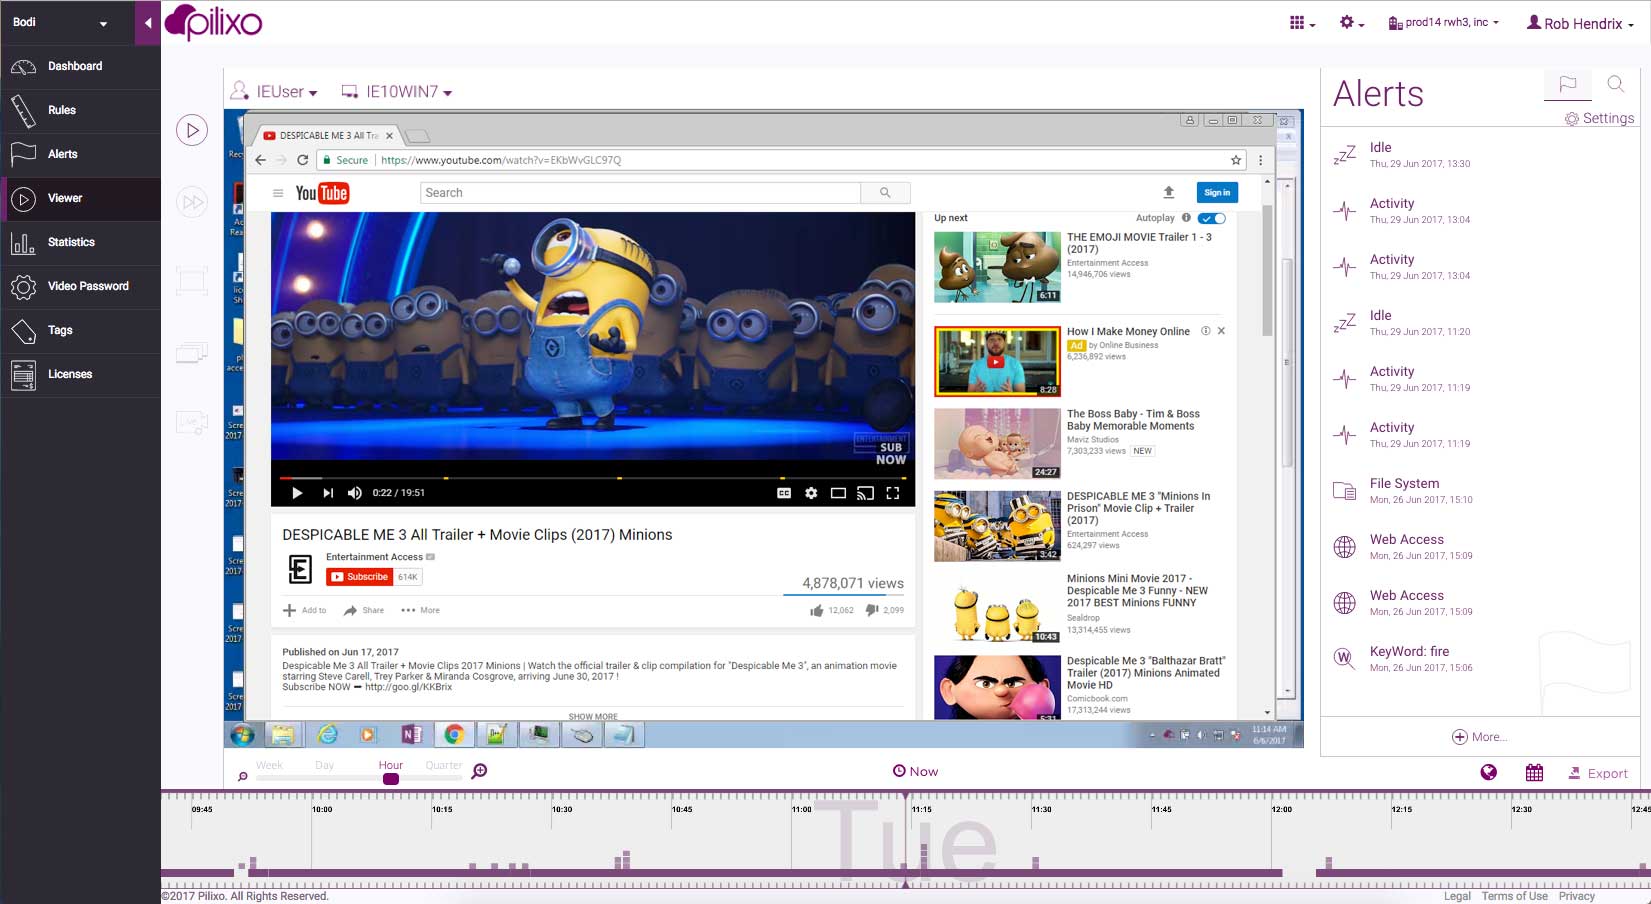Open Terms of Use link
The width and height of the screenshot is (1651, 904).
coord(1514,896)
